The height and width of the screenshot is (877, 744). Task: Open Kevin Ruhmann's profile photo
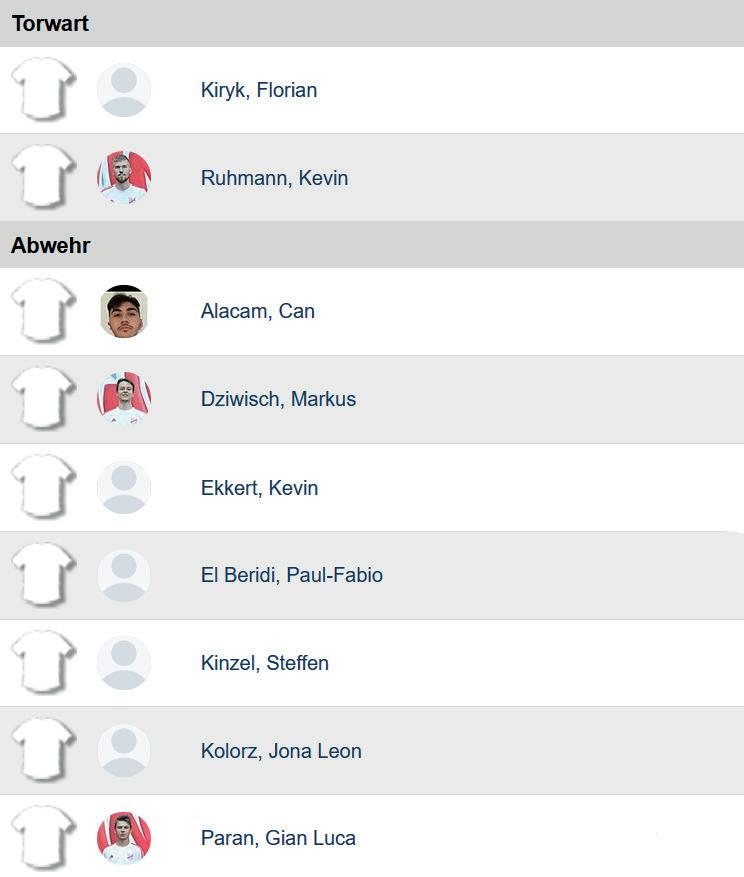(124, 177)
